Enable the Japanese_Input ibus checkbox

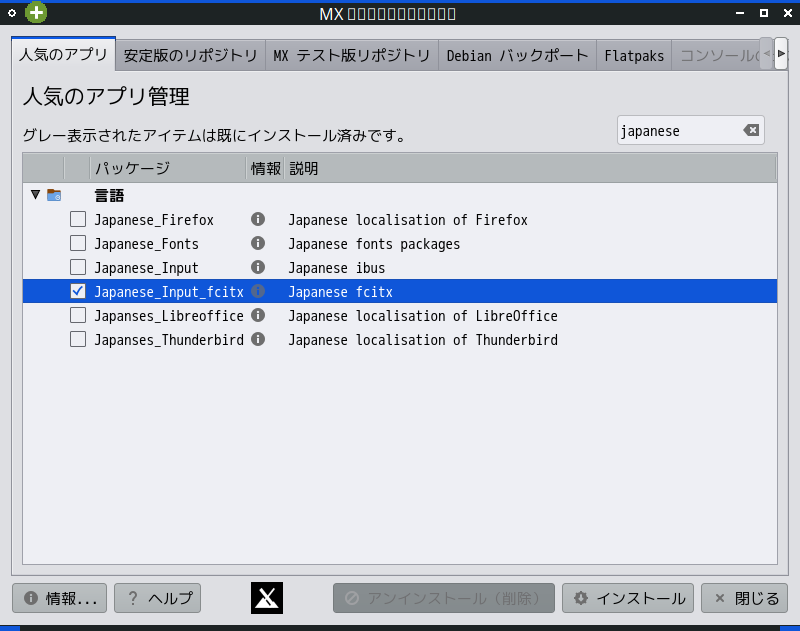(78, 267)
